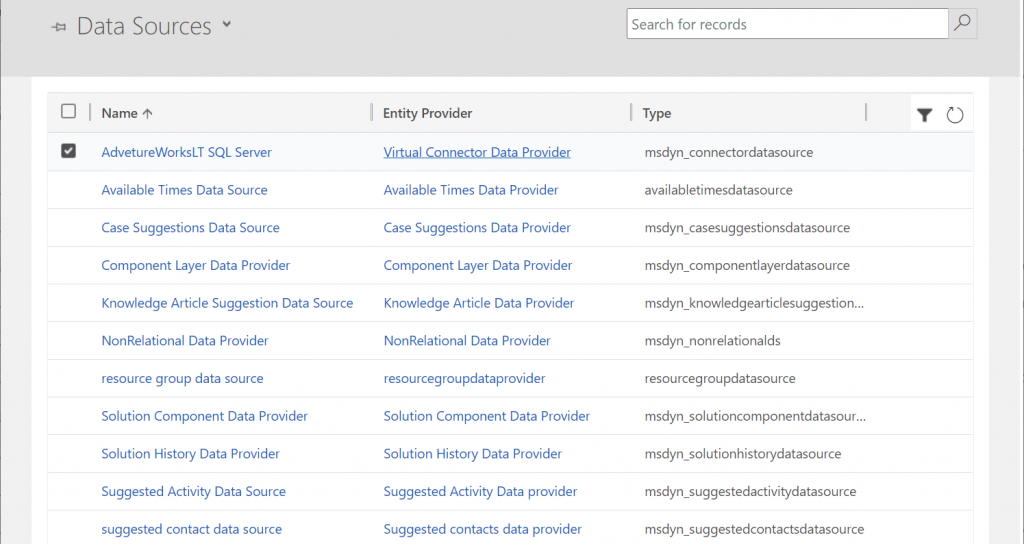Image resolution: width=1024 pixels, height=544 pixels.
Task: Open resourcegroupdataprovider link
Action: click(x=464, y=379)
